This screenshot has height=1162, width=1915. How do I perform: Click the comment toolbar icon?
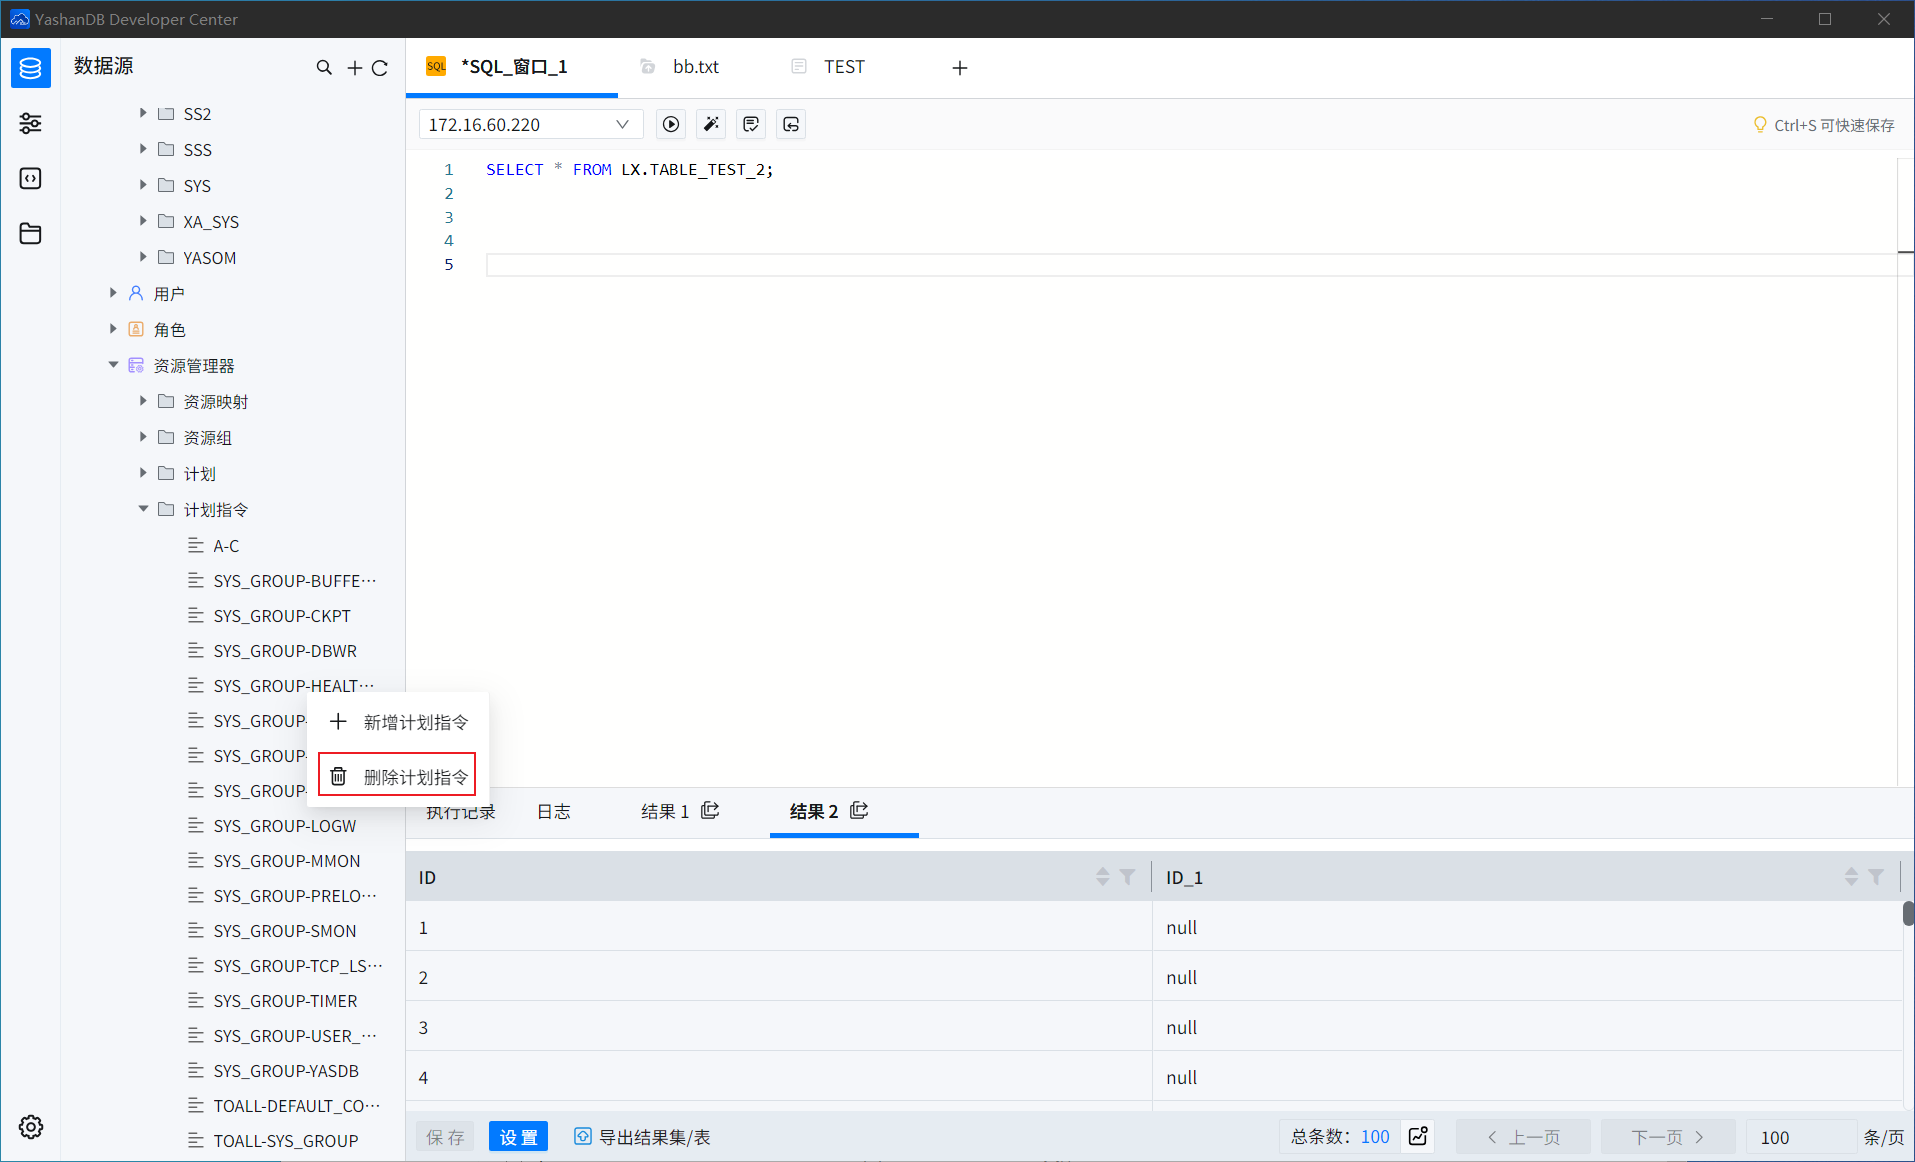[x=751, y=124]
